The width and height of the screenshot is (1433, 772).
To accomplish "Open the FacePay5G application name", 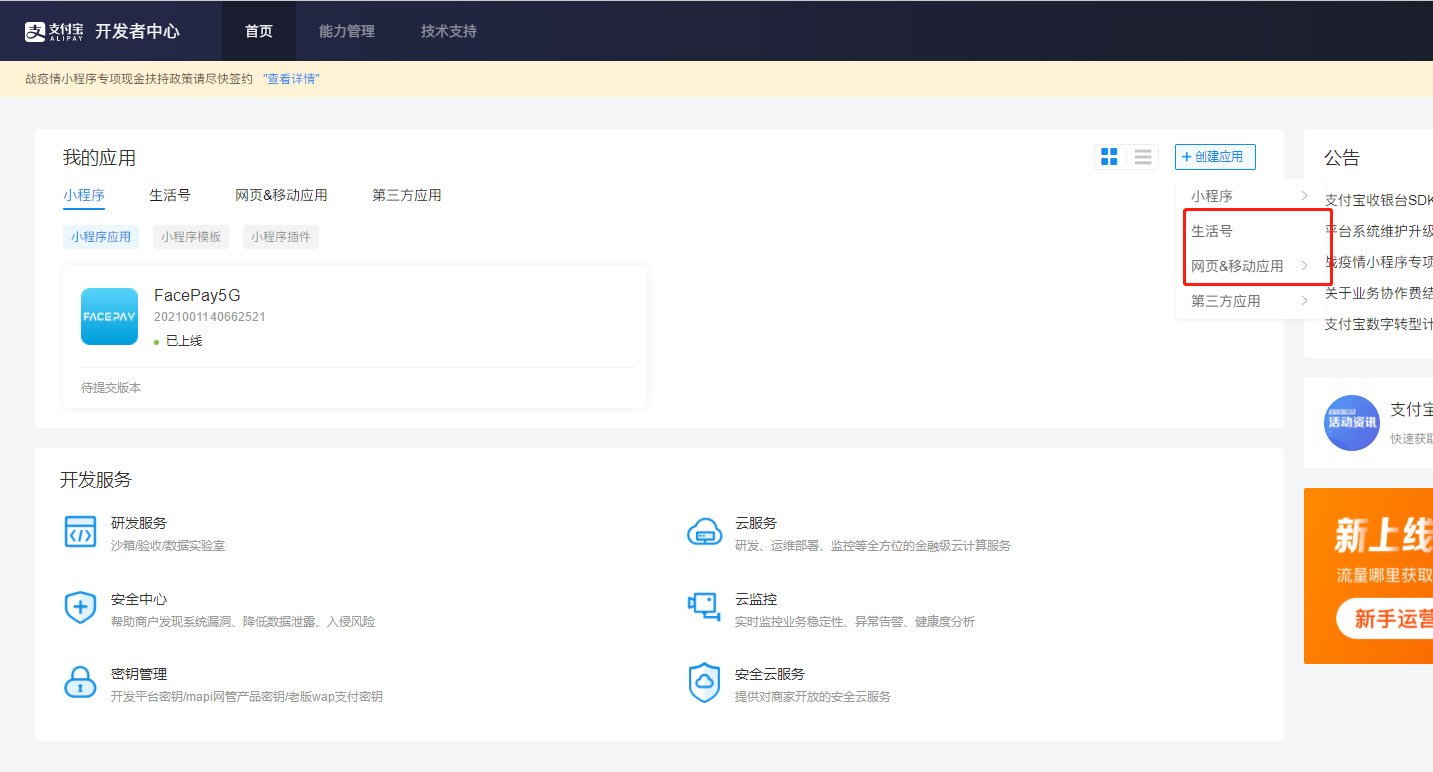I will 197,296.
